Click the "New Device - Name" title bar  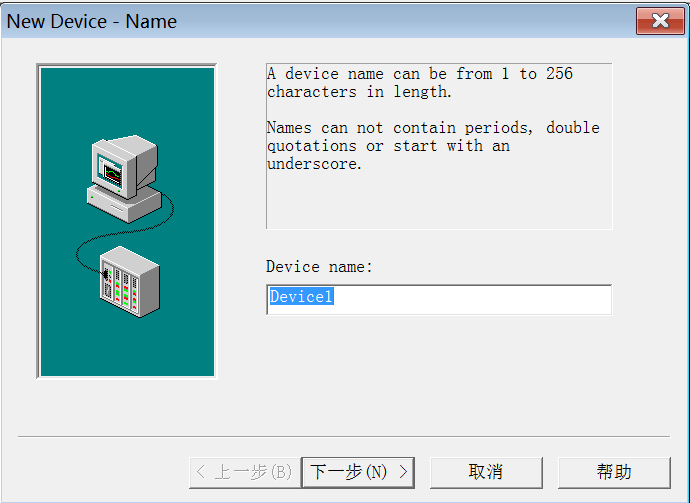[x=300, y=21]
